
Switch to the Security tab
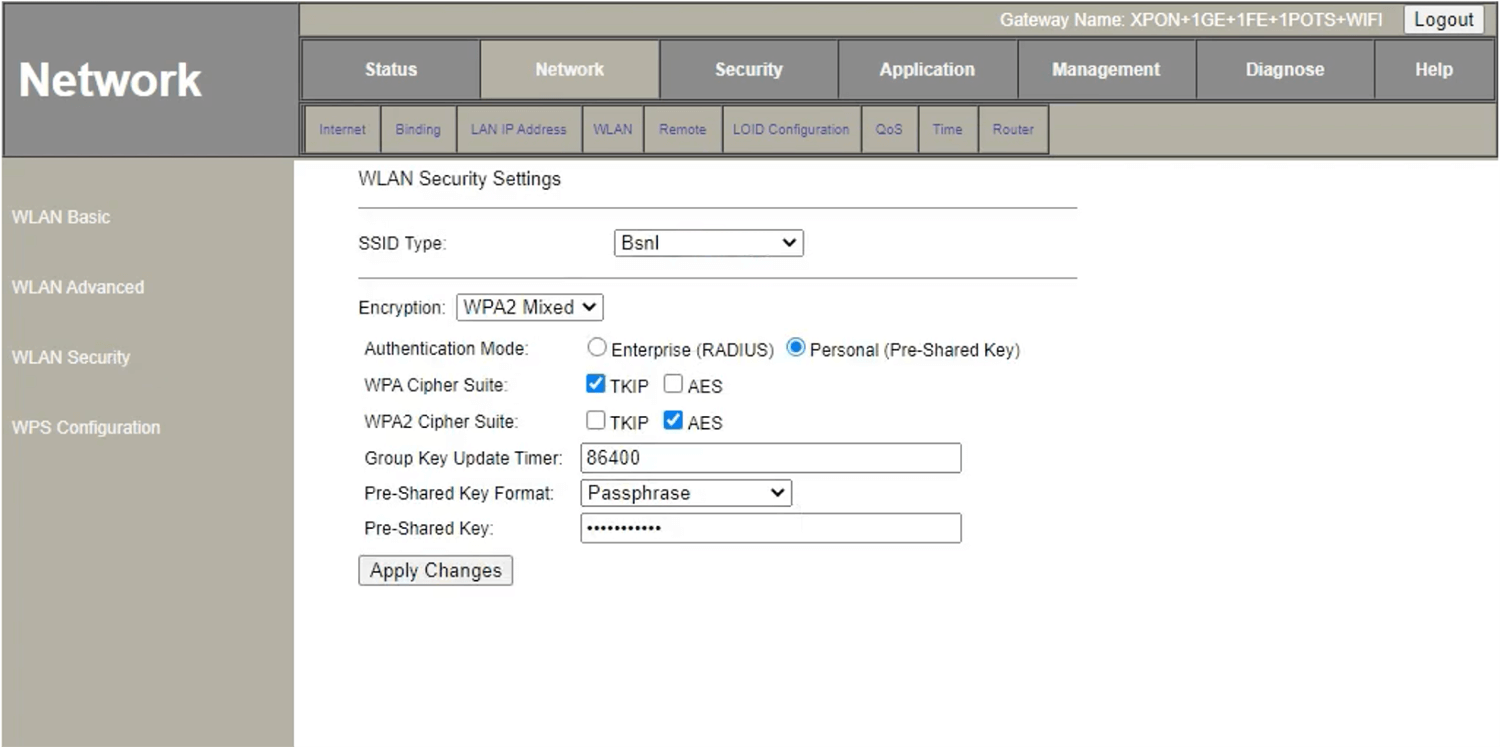[x=748, y=70]
